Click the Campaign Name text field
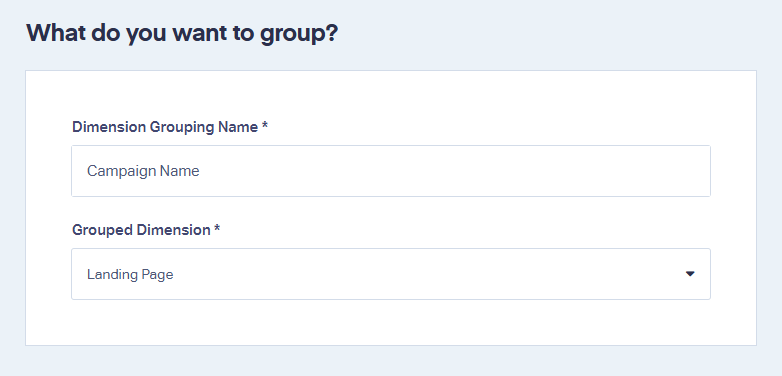 pyautogui.click(x=391, y=171)
